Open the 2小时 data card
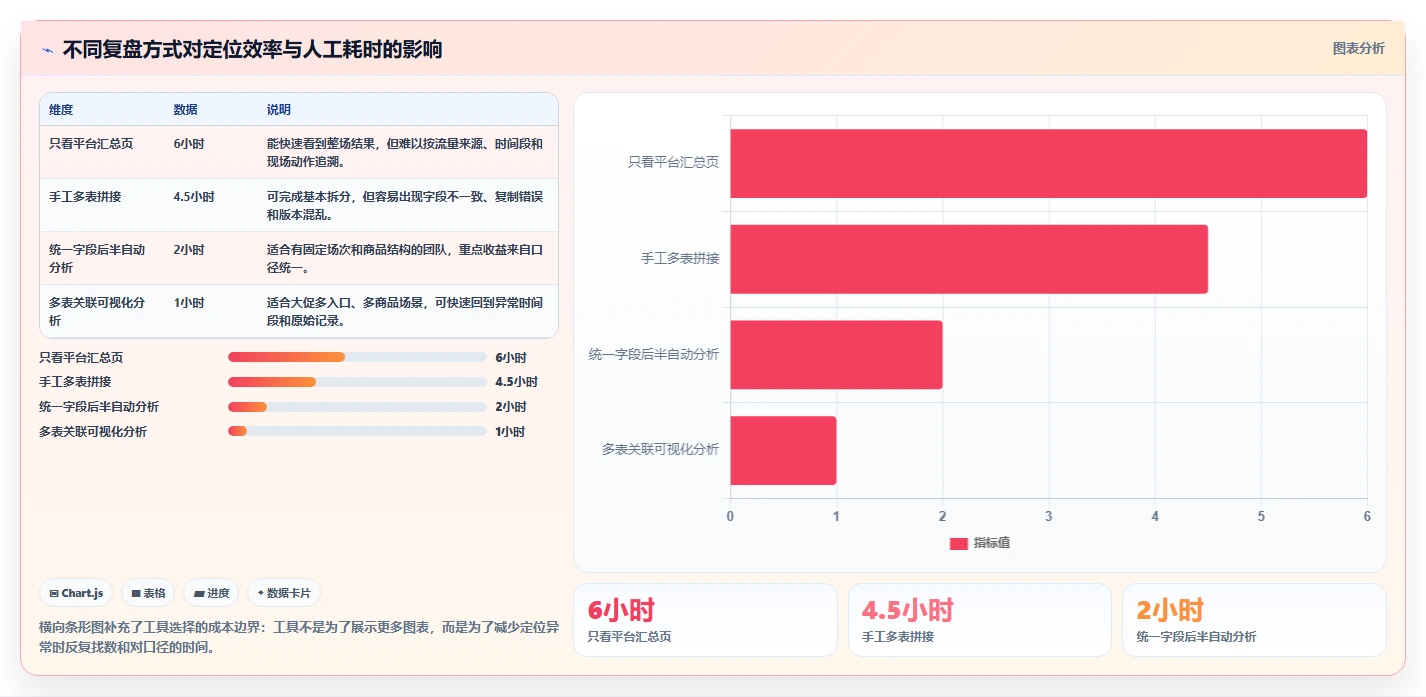 [1254, 620]
